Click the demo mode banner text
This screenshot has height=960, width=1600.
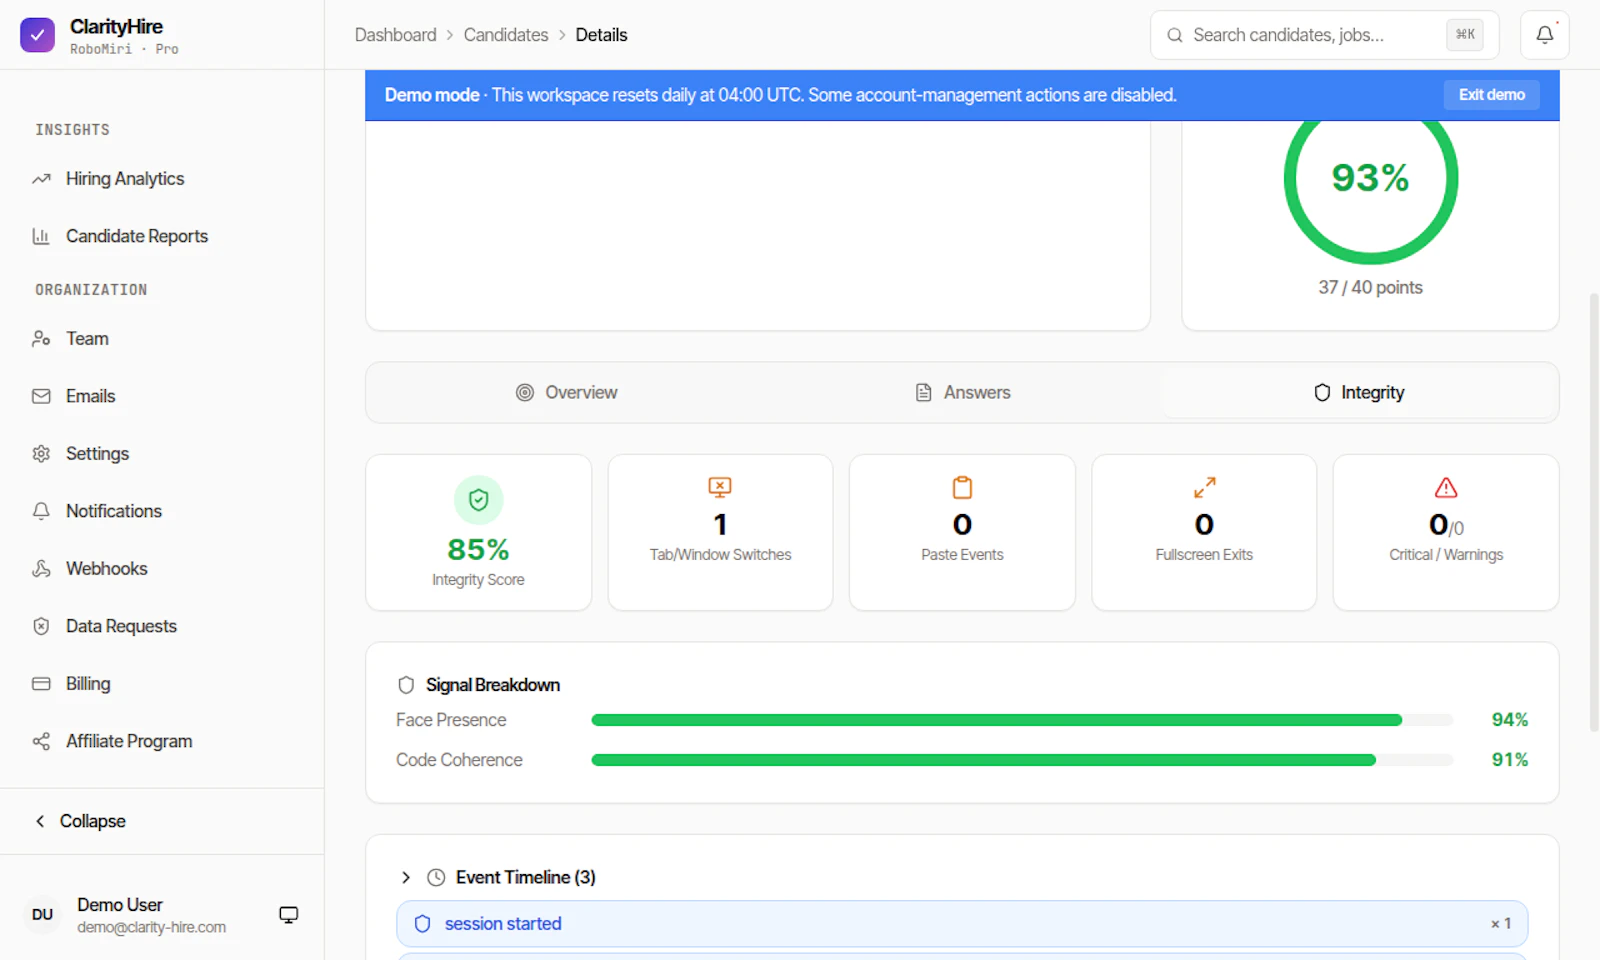point(780,95)
